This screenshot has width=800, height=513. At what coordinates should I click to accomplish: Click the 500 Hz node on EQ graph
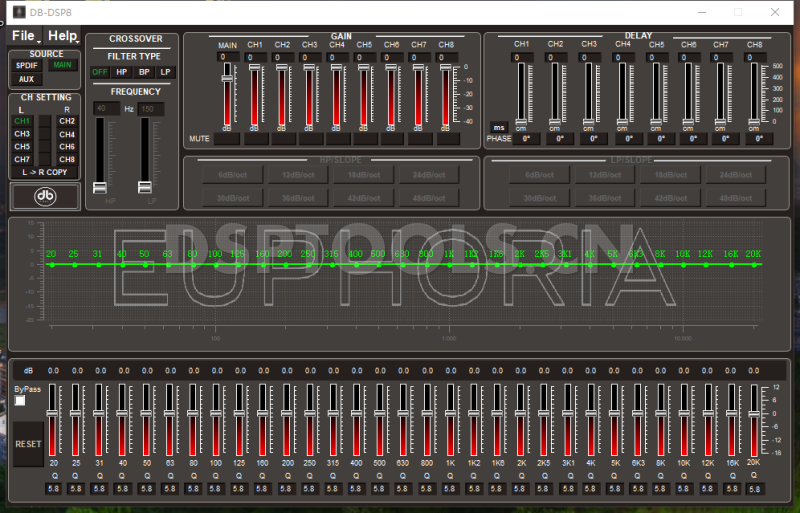[x=380, y=264]
